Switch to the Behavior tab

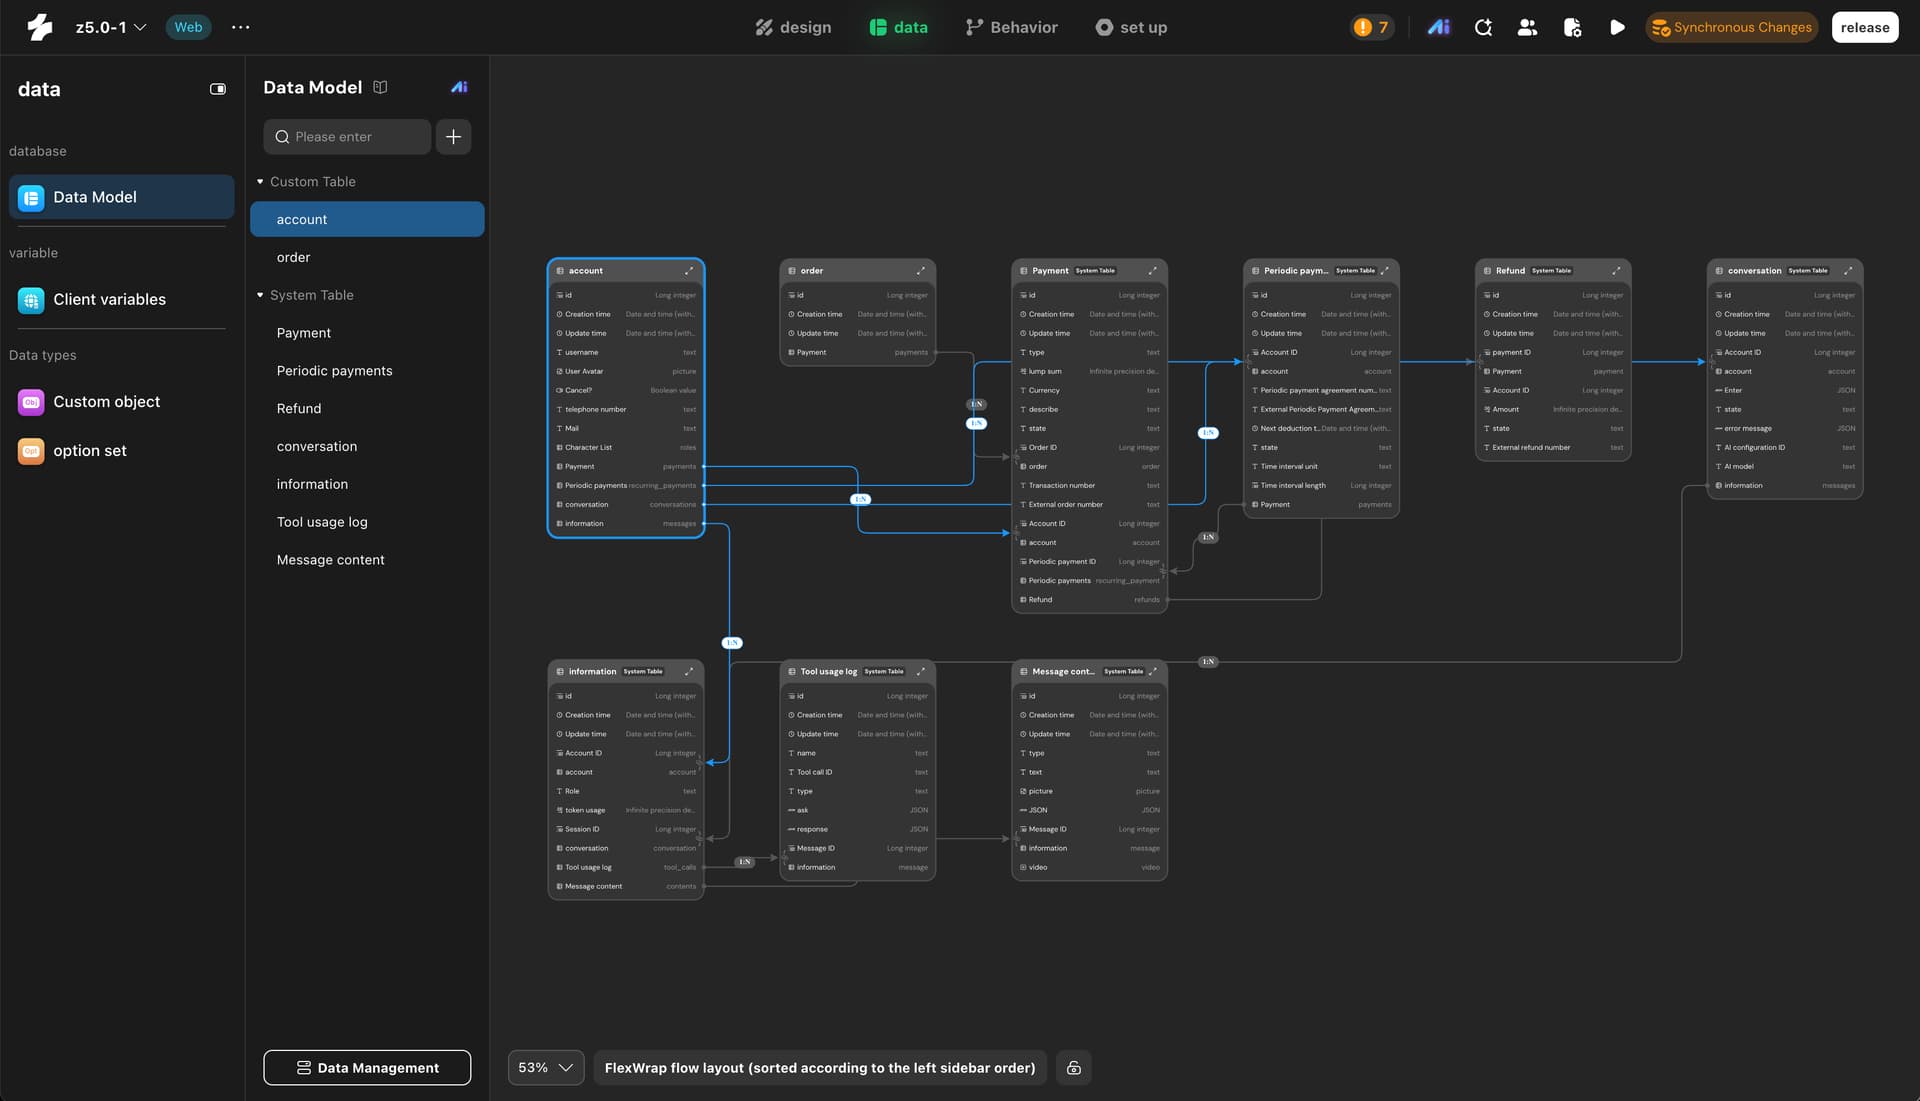tap(1011, 27)
